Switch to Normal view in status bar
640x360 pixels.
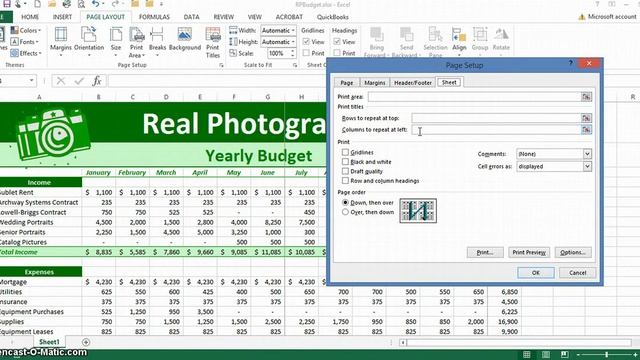point(527,354)
